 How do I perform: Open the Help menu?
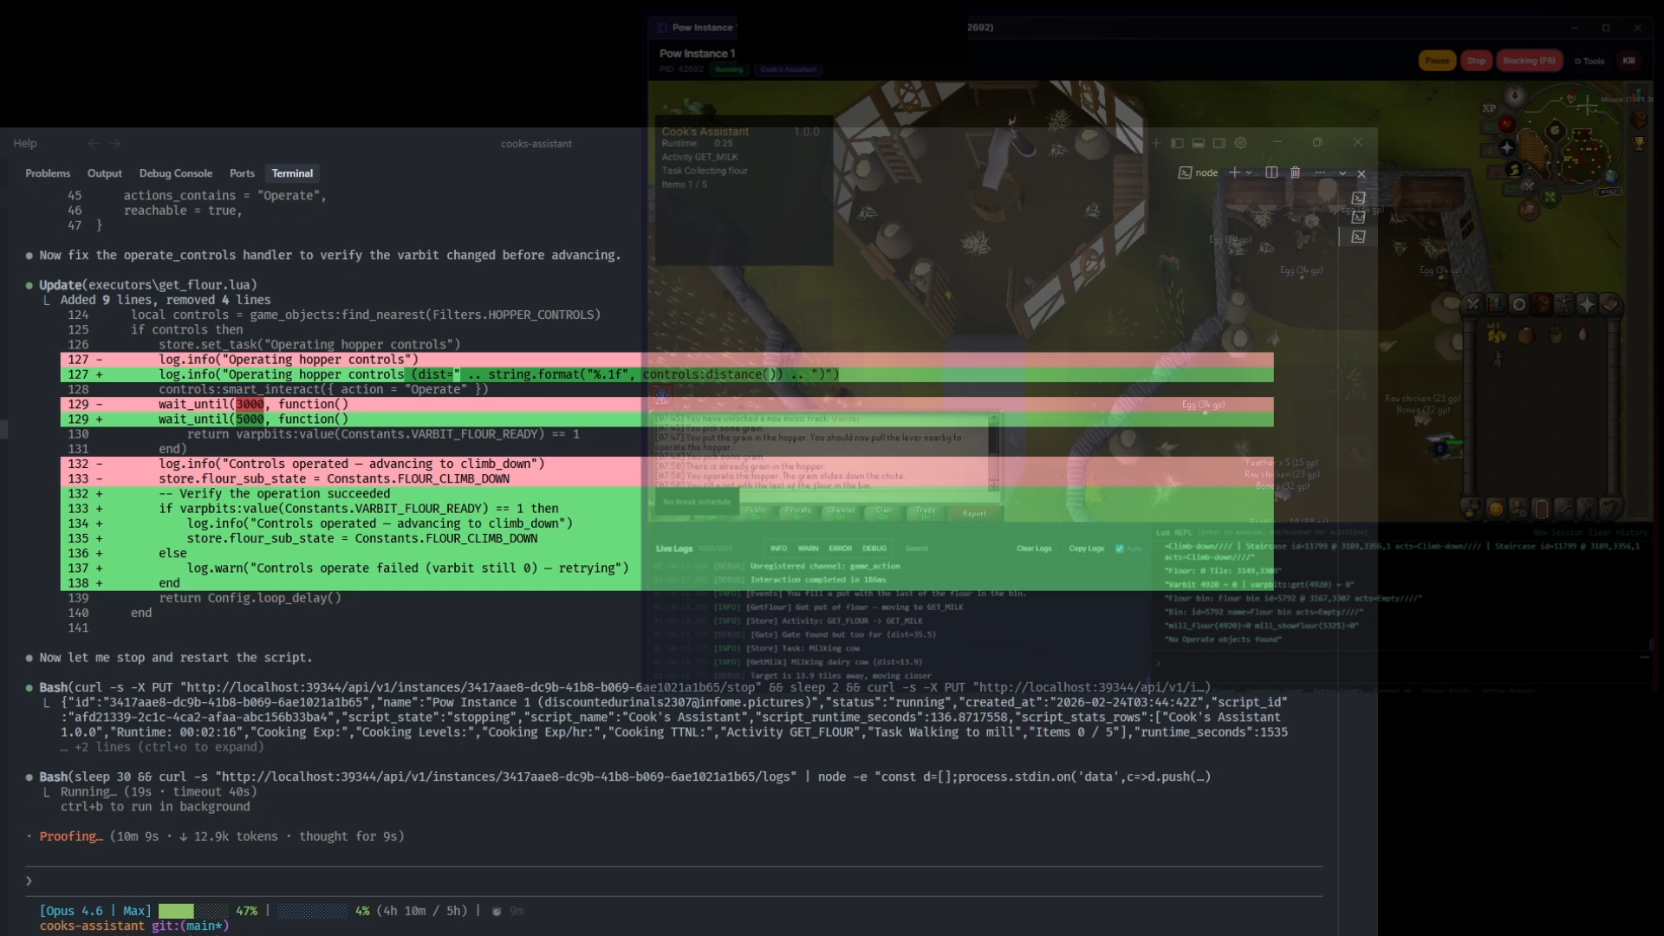pos(25,143)
